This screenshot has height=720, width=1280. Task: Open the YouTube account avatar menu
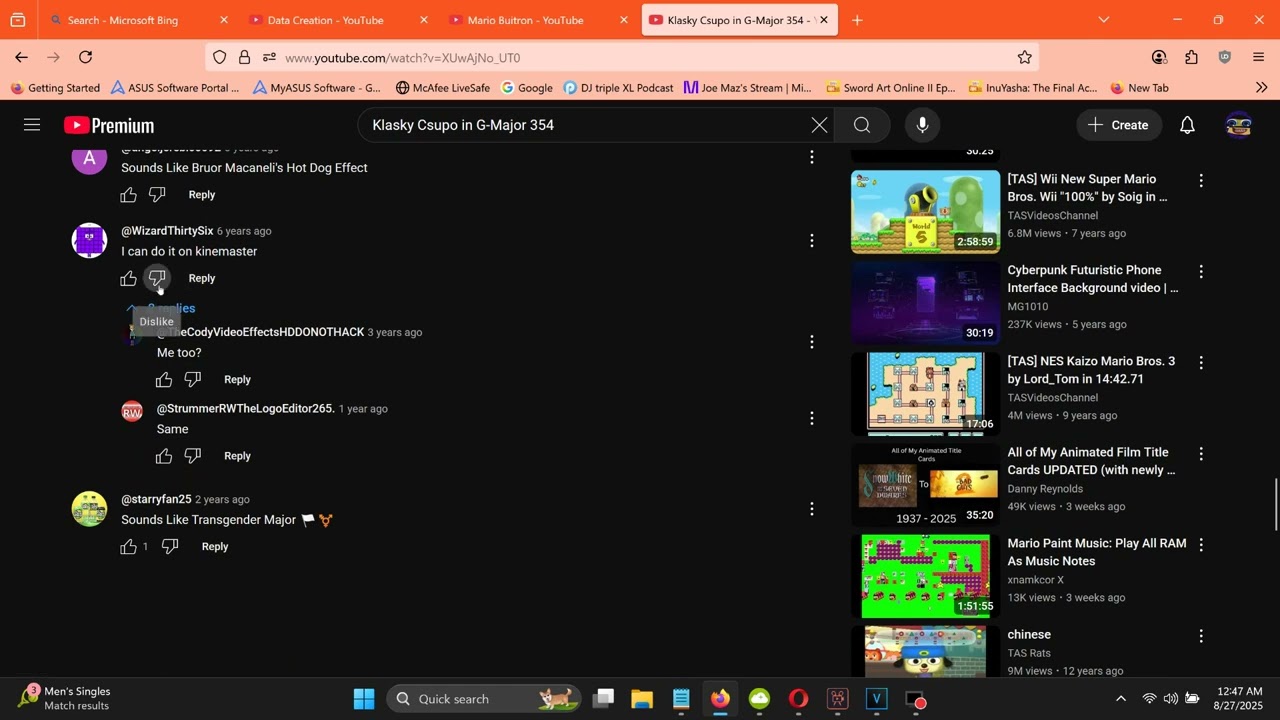tap(1239, 125)
